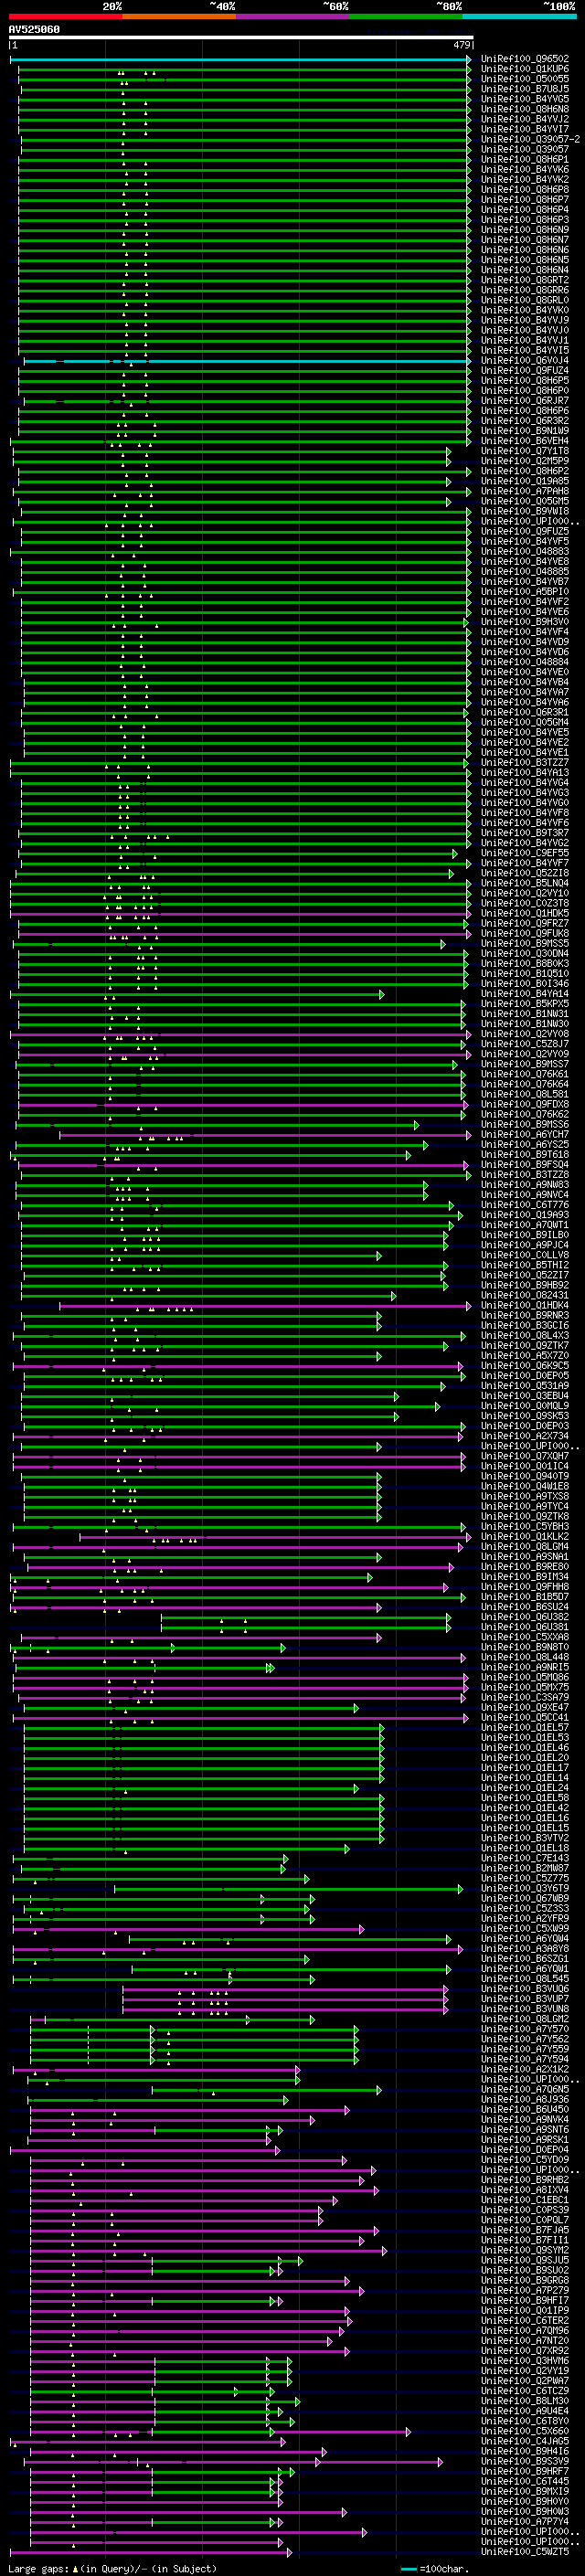
Task: Click the white query sequence bar
Action: (241, 38)
